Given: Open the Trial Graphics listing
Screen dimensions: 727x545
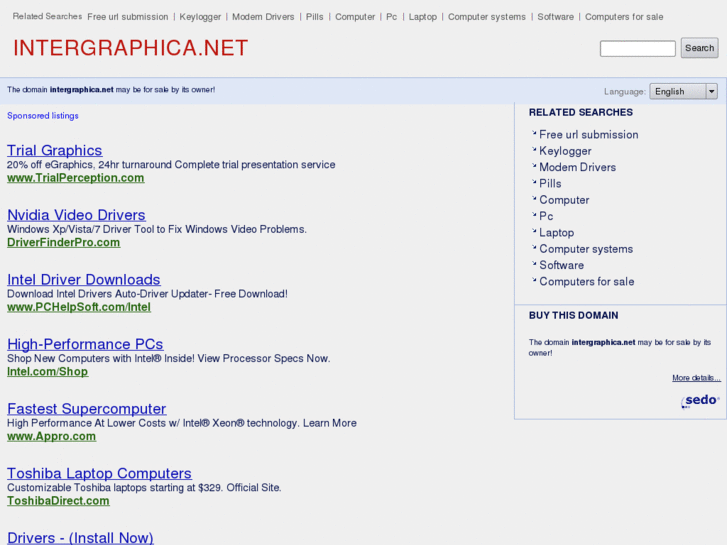Looking at the screenshot, I should click(x=55, y=150).
